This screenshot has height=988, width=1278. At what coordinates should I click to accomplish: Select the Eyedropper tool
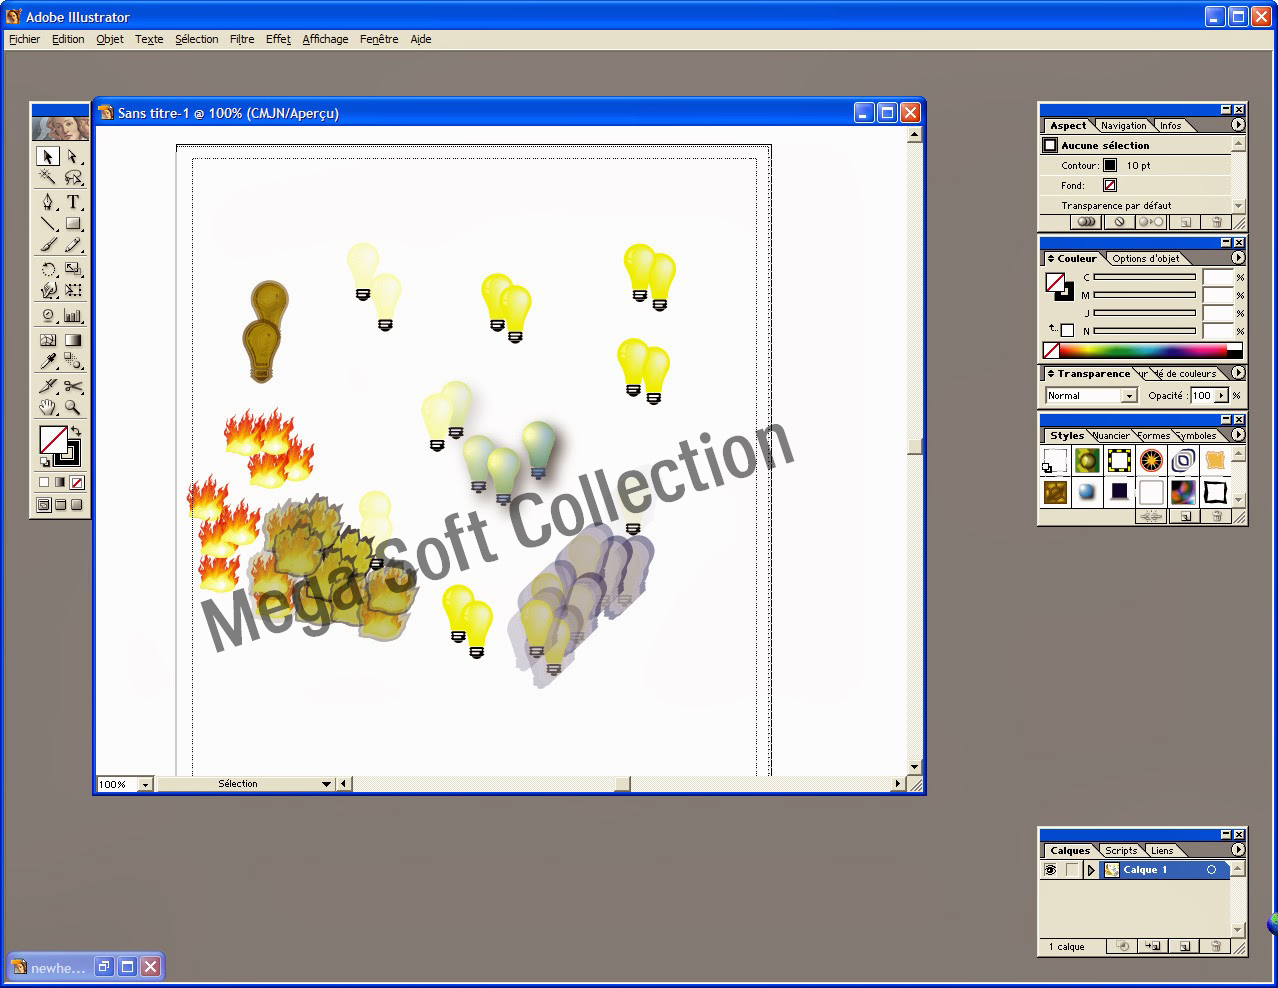(47, 362)
